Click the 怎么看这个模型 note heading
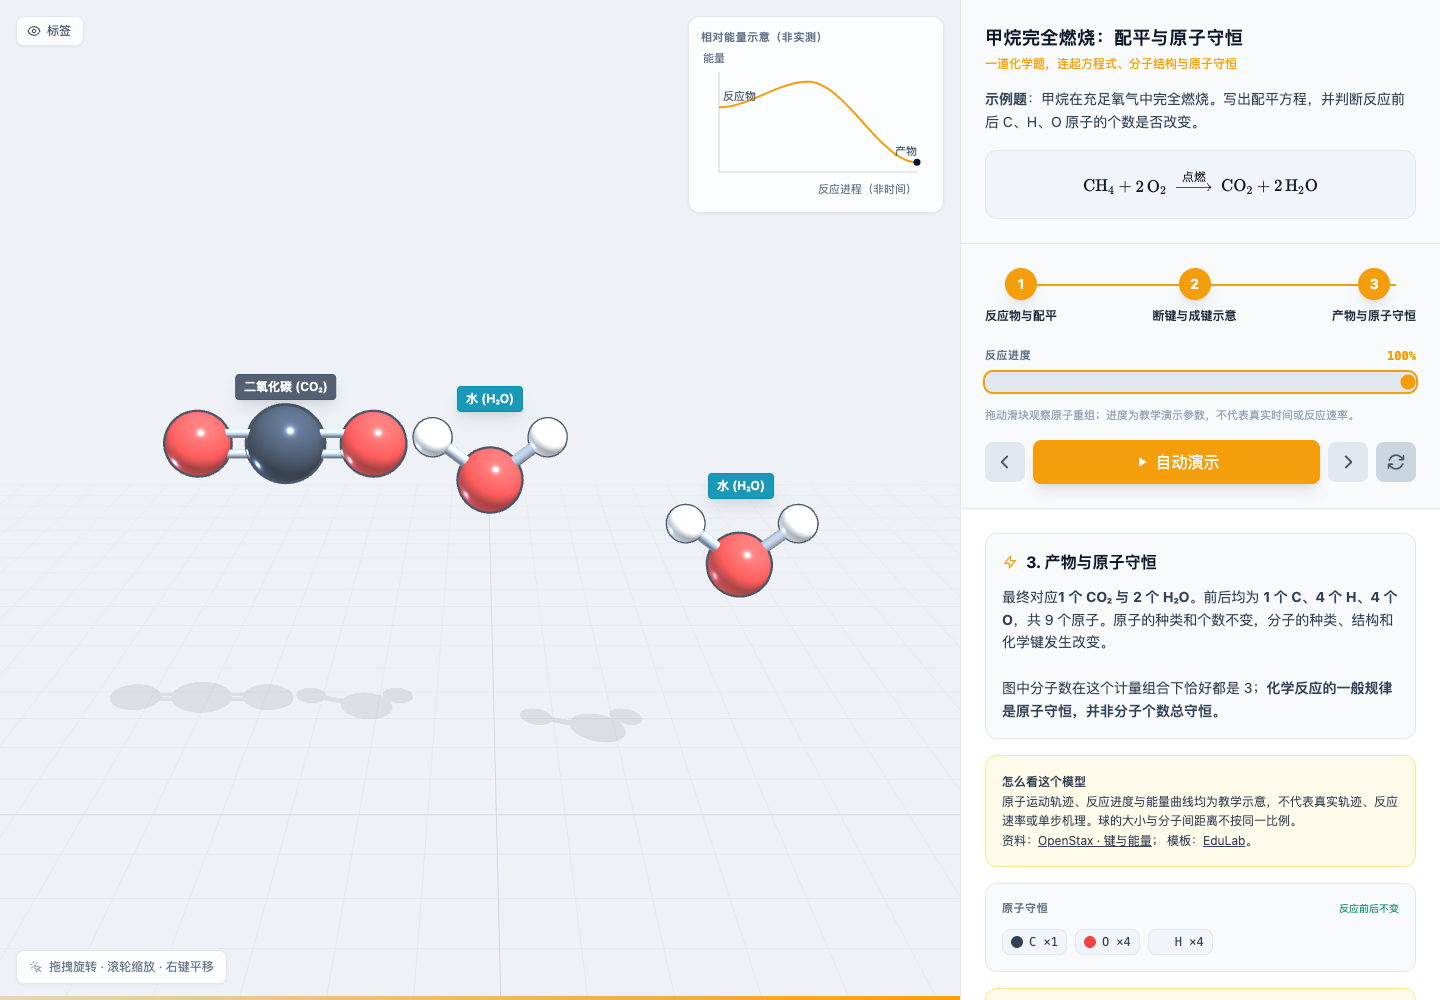This screenshot has width=1440, height=1000. tap(1044, 782)
